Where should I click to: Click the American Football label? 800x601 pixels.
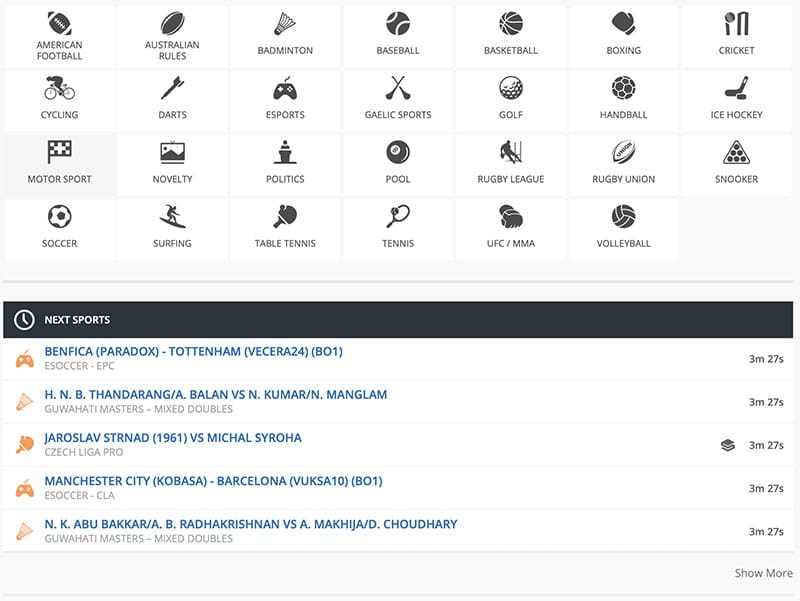[x=60, y=51]
